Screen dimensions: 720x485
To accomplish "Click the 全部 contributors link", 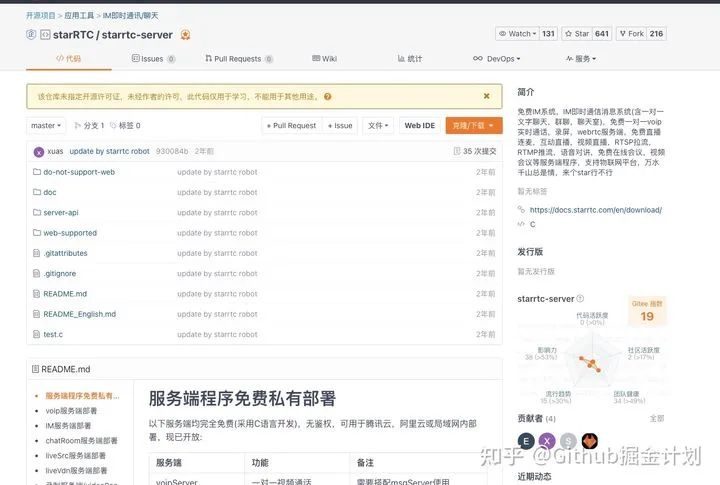I will click(657, 418).
